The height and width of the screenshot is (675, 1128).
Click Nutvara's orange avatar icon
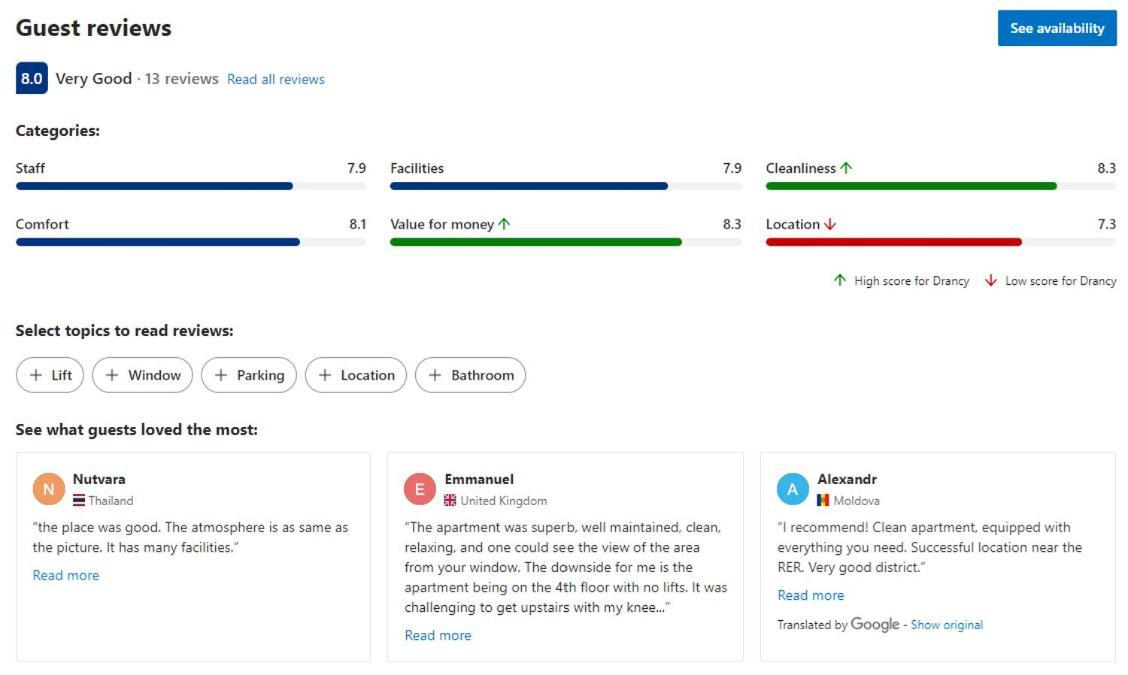(48, 489)
